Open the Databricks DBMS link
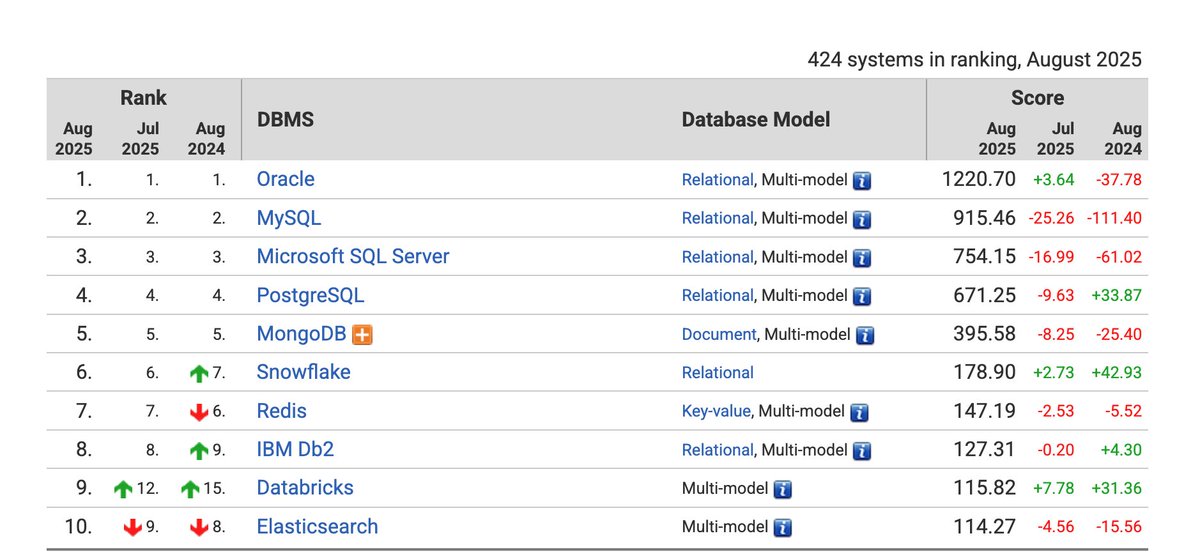1200x552 pixels. click(305, 488)
